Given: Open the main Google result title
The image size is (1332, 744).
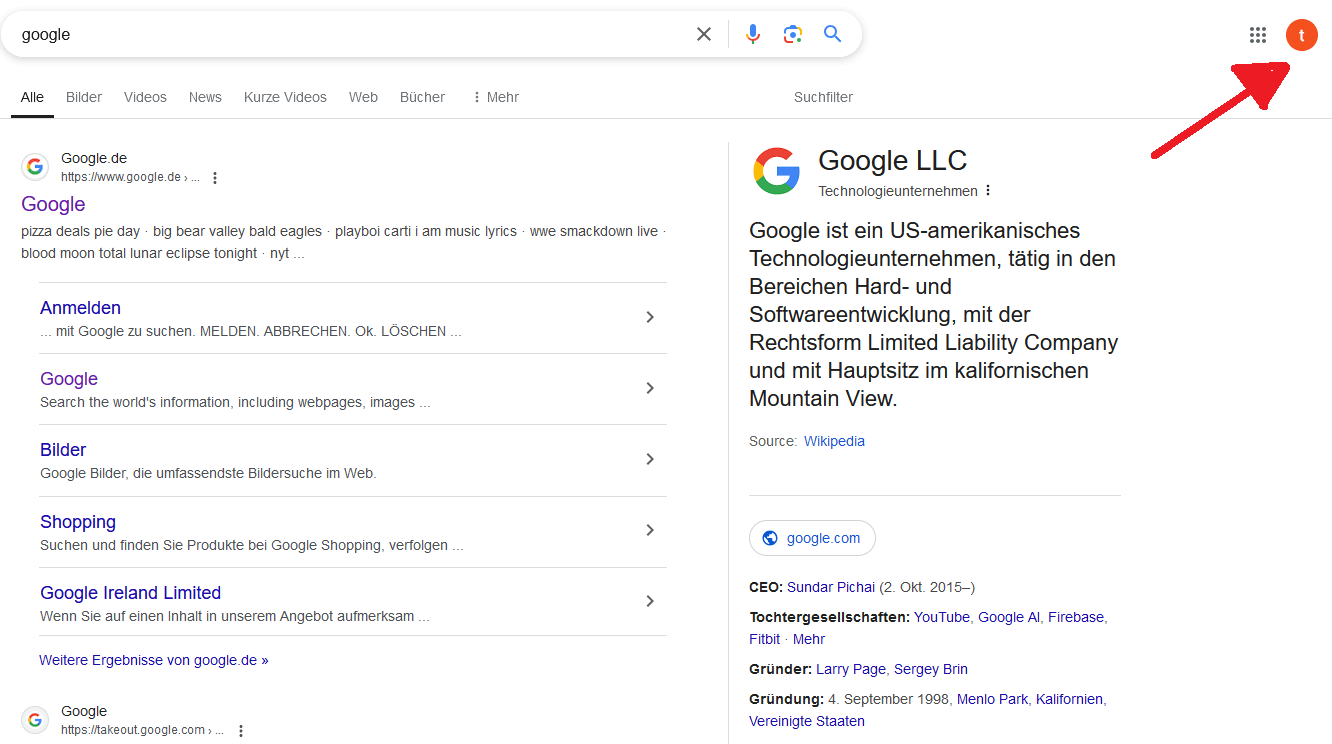Looking at the screenshot, I should (x=53, y=204).
